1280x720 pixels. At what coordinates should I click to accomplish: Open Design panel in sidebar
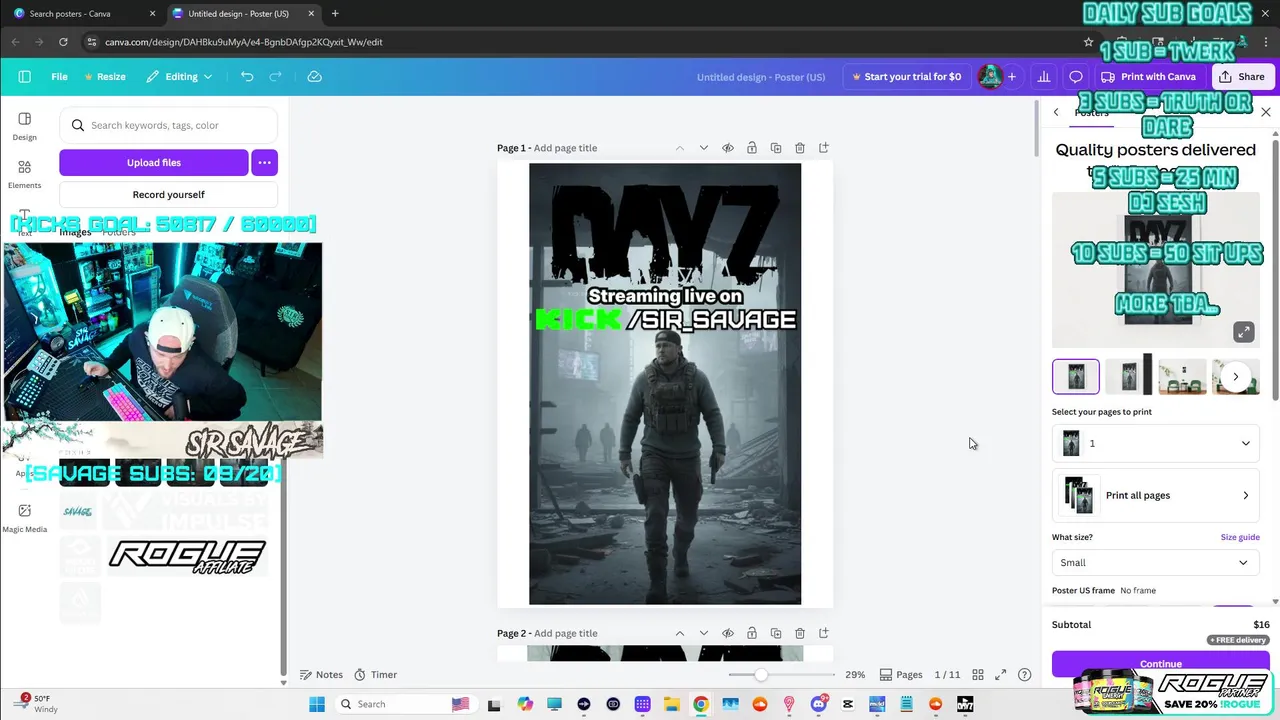(x=24, y=126)
